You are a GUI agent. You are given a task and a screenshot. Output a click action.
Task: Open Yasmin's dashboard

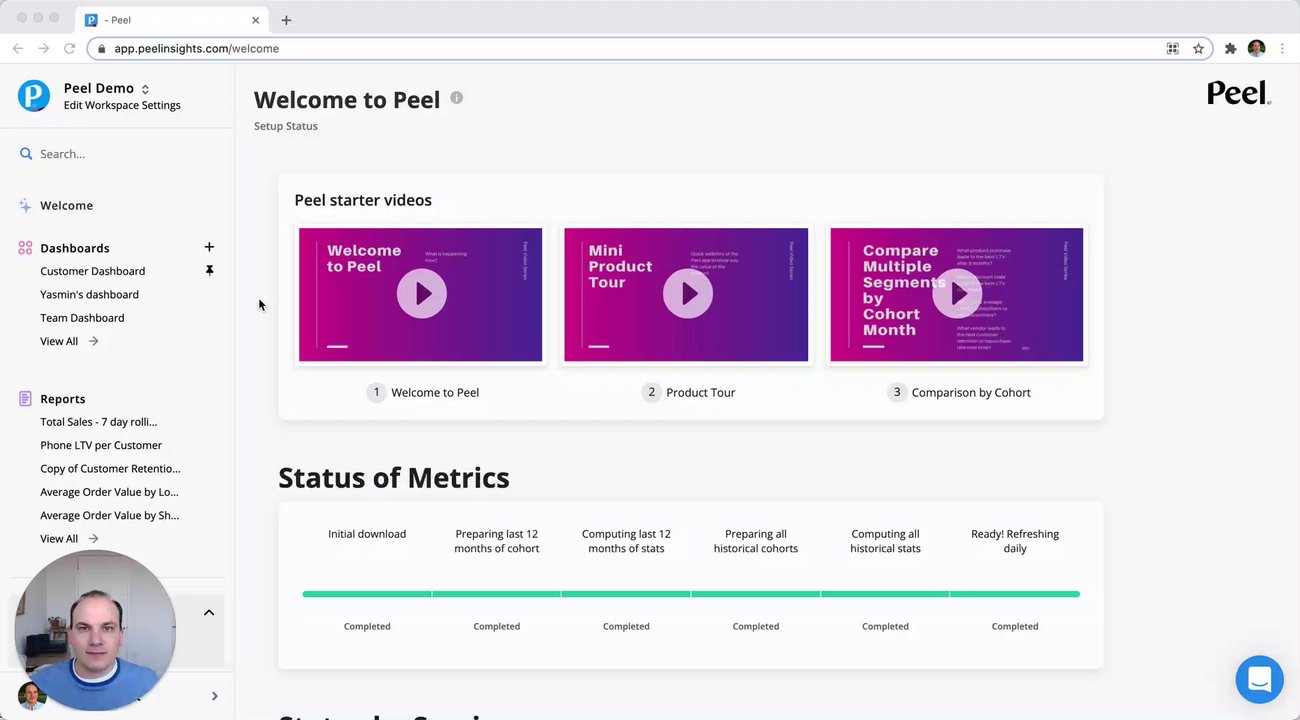[x=89, y=294]
